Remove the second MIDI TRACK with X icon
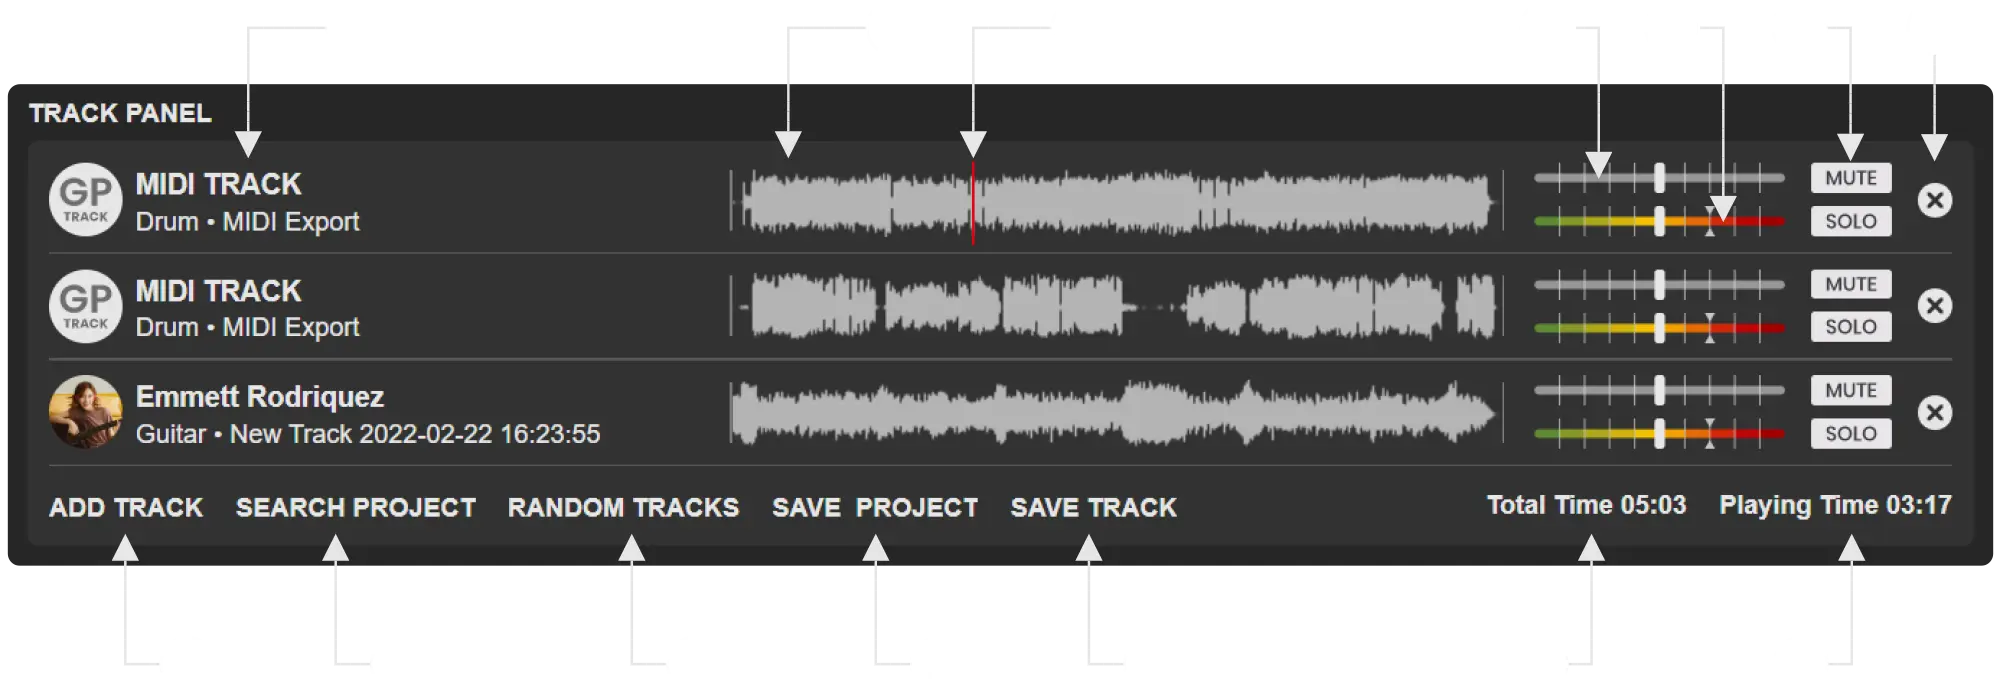This screenshot has height=692, width=2000. coord(1935,306)
